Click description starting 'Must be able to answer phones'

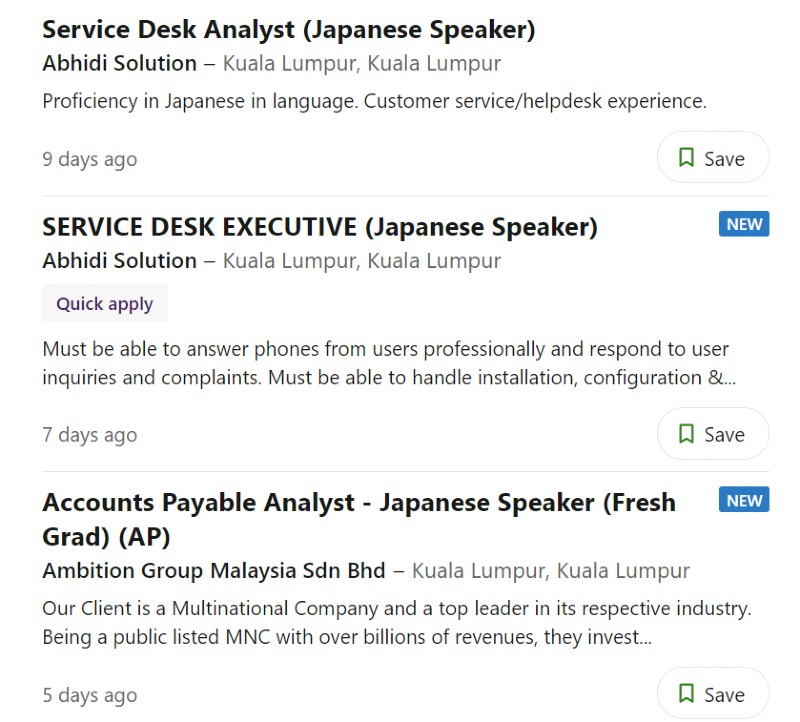pyautogui.click(x=389, y=363)
